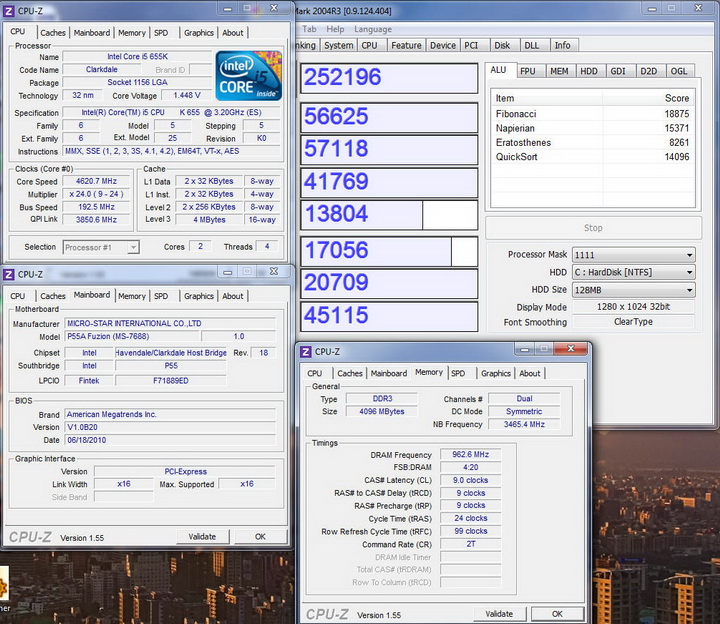Click the Item column header
This screenshot has width=720, height=624.
tap(547, 98)
